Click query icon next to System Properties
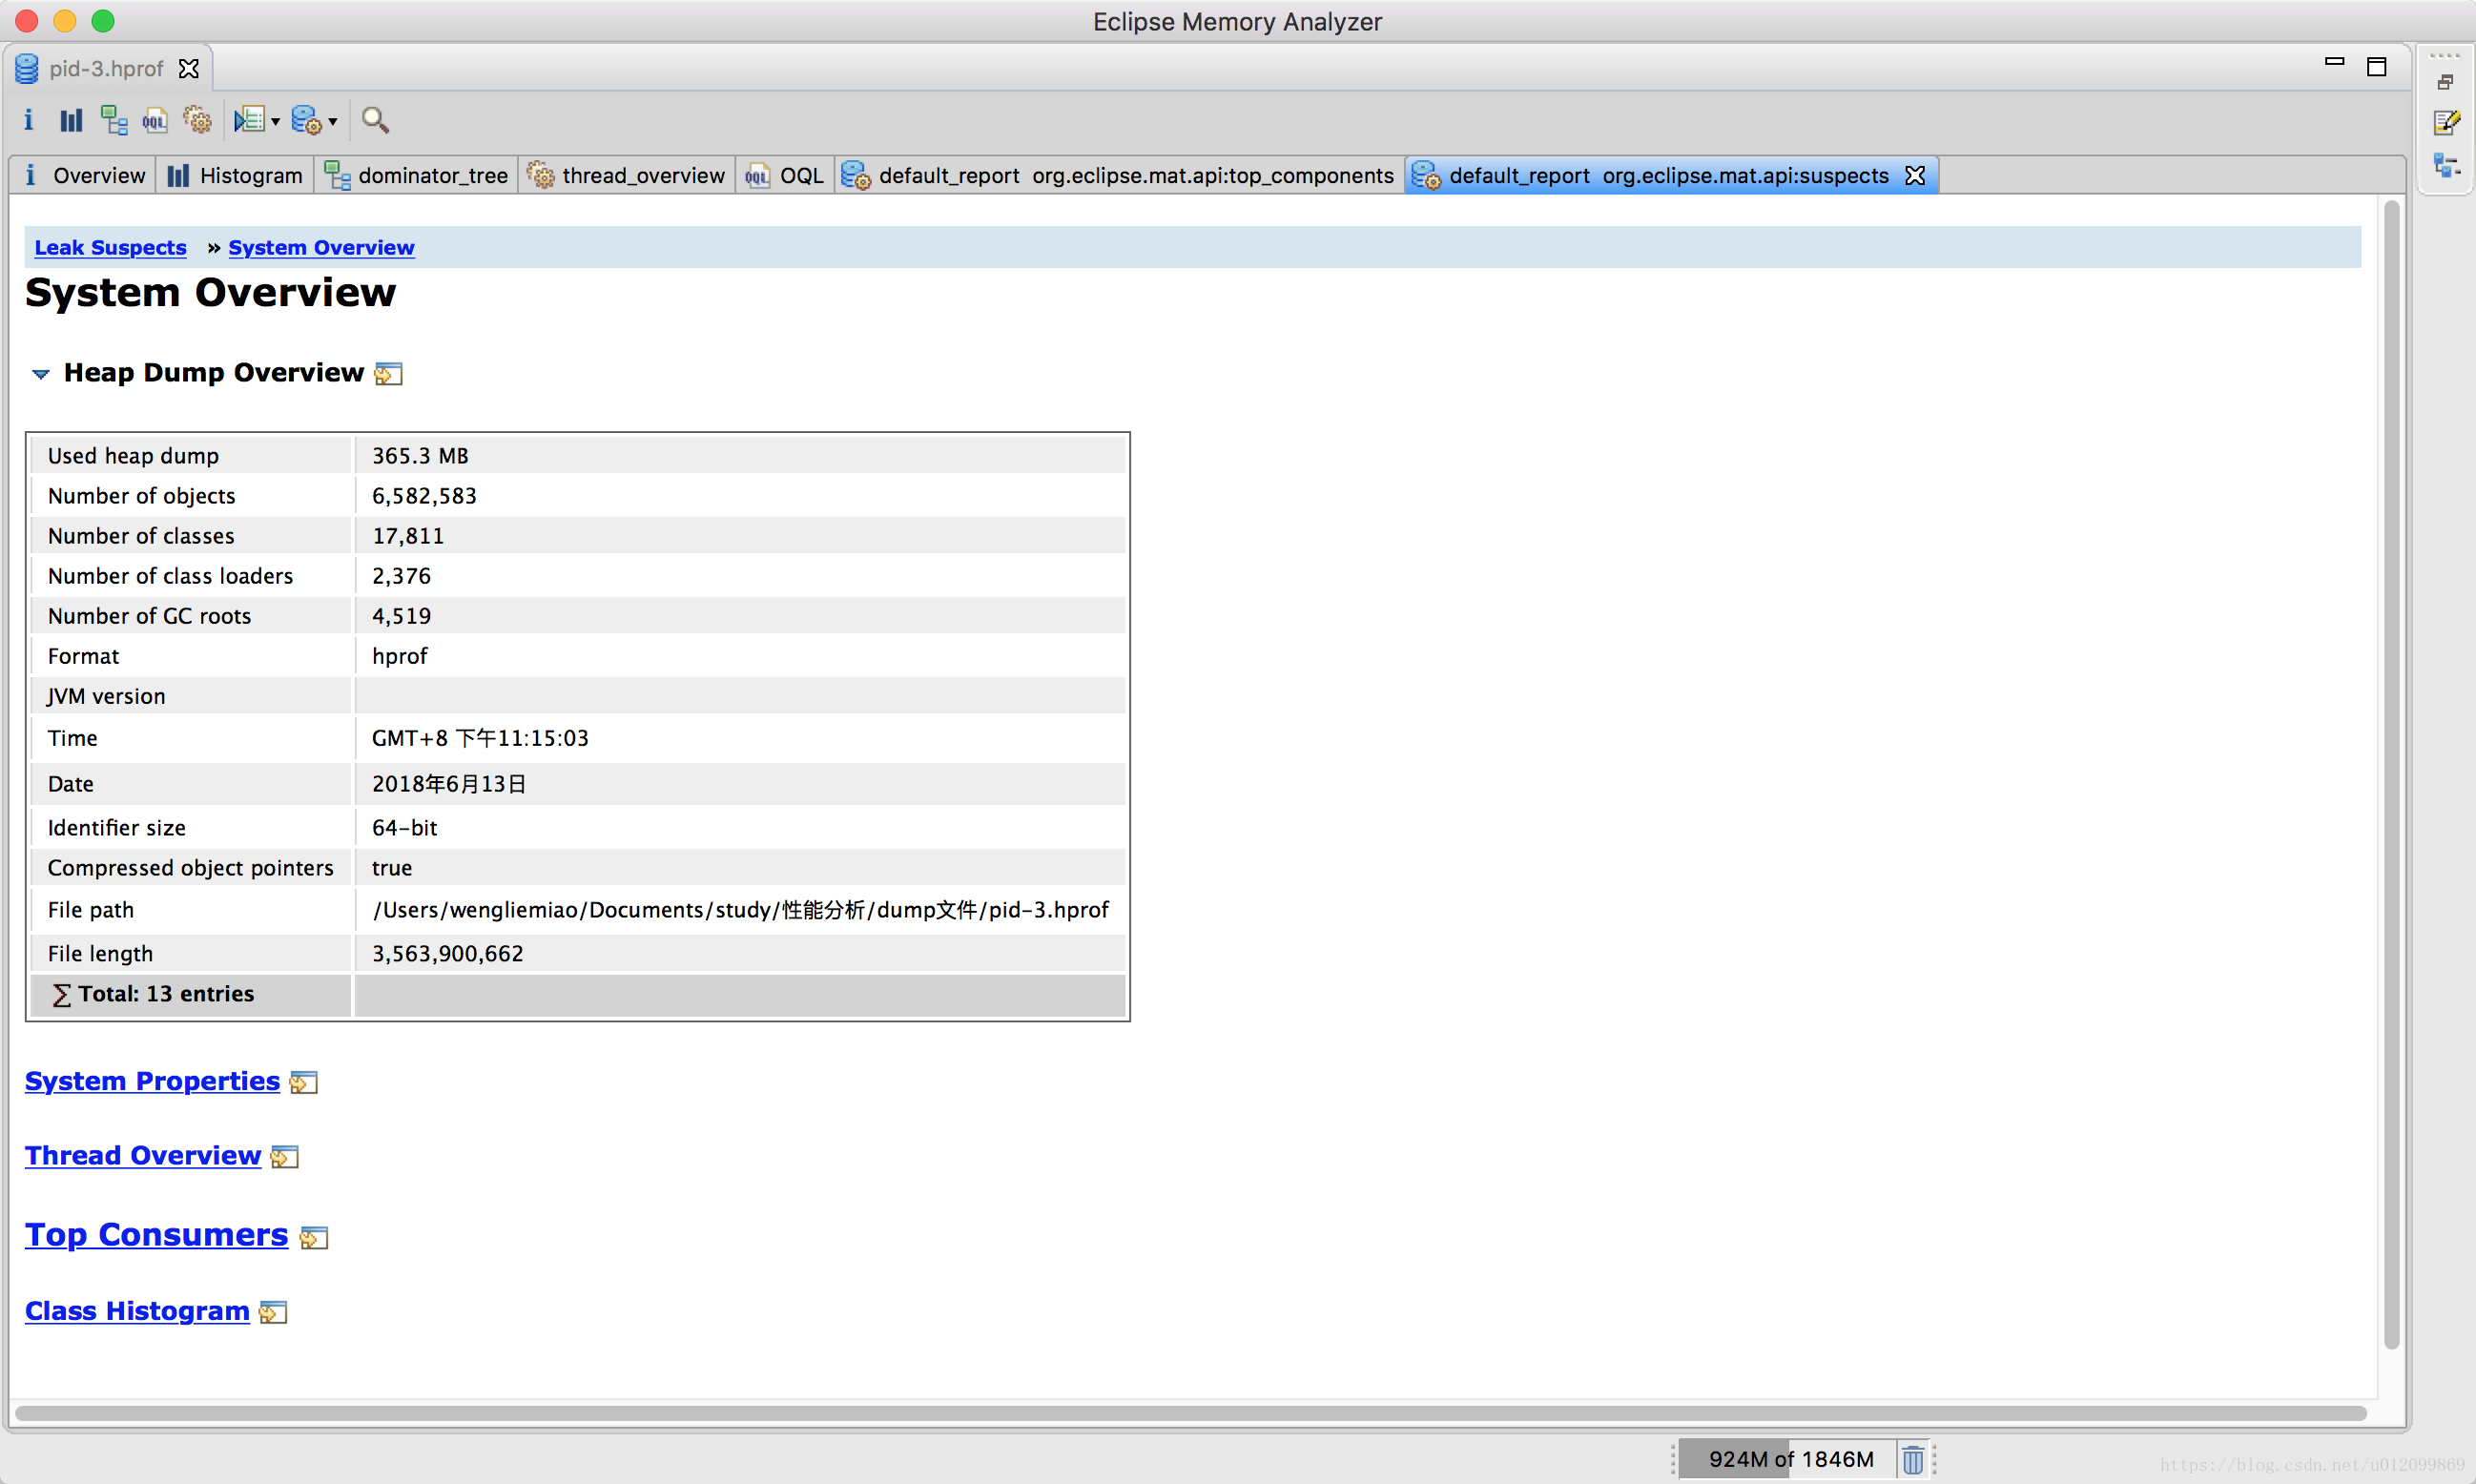This screenshot has width=2476, height=1484. (x=303, y=1082)
